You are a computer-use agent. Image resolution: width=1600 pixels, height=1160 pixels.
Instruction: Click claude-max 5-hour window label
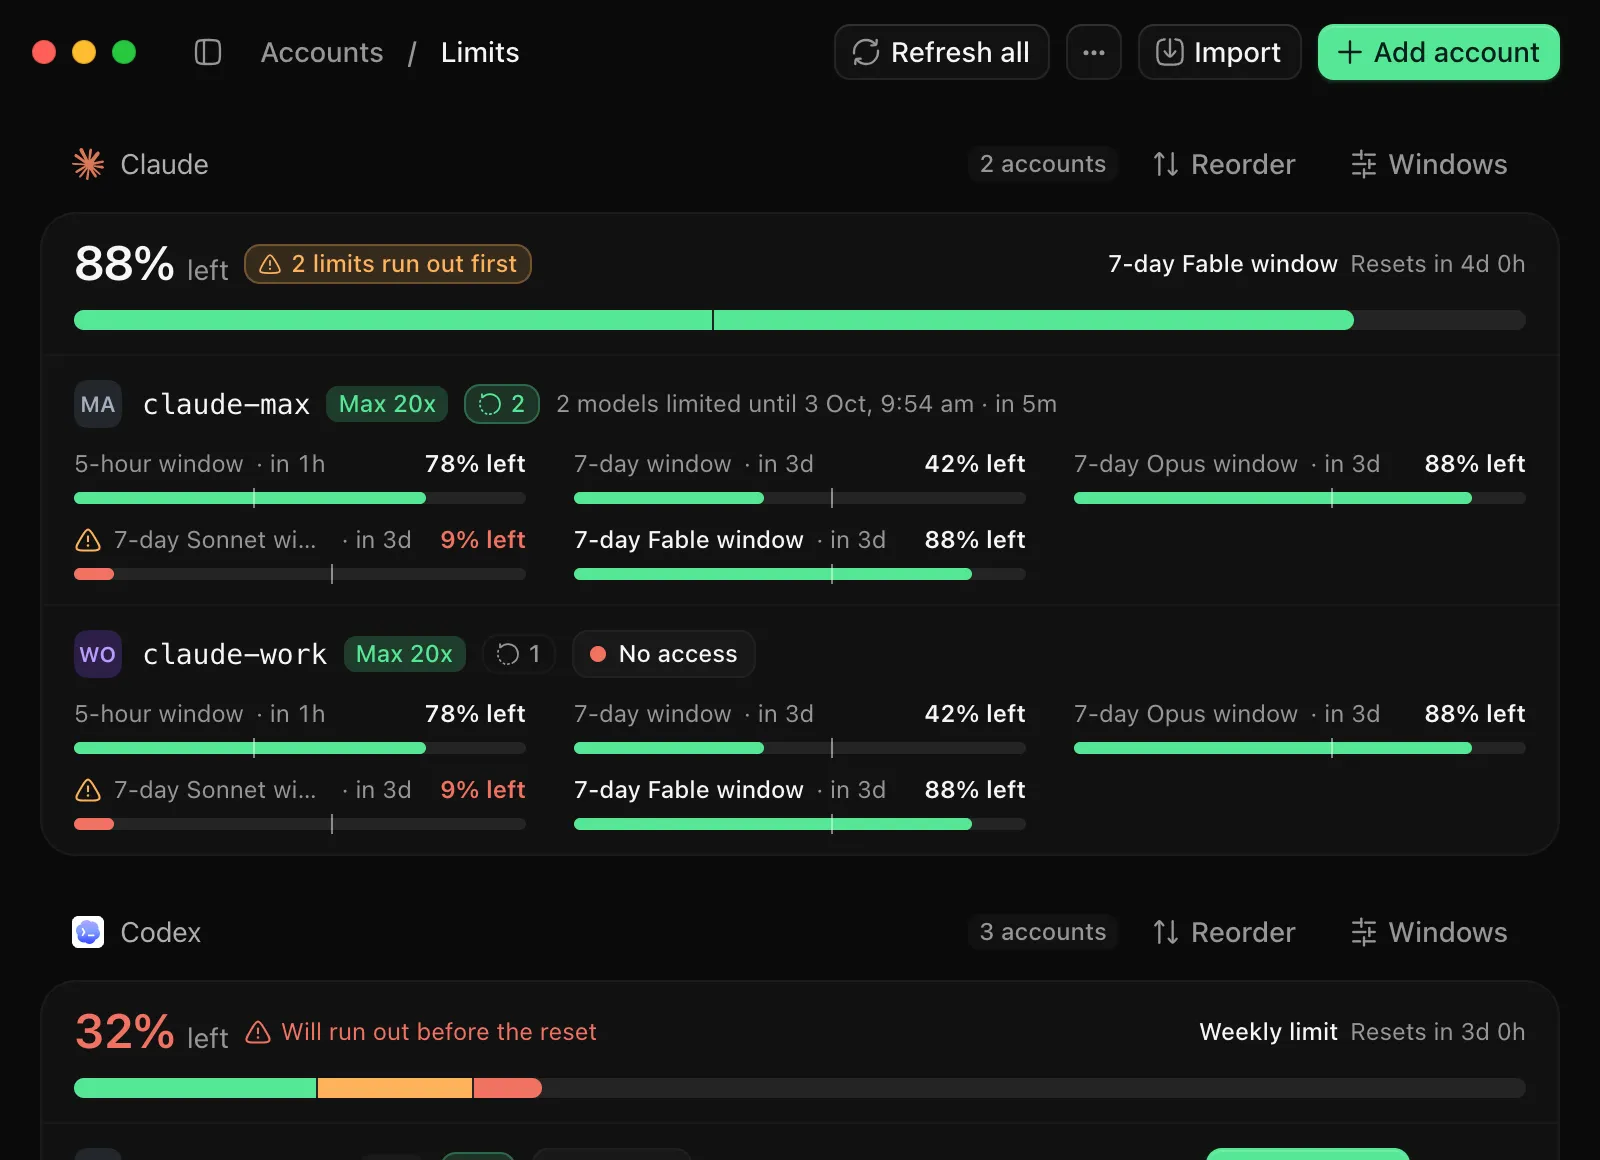tap(159, 464)
